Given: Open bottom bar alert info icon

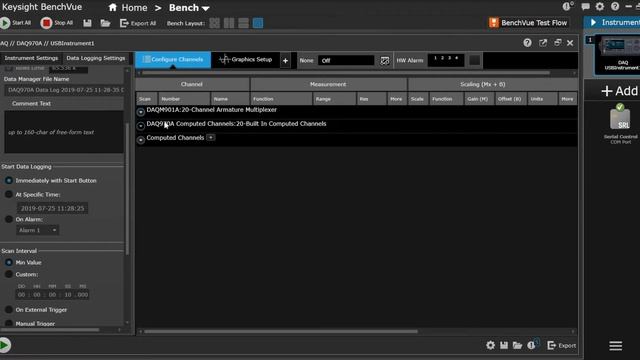Looking at the screenshot, I should point(532,345).
